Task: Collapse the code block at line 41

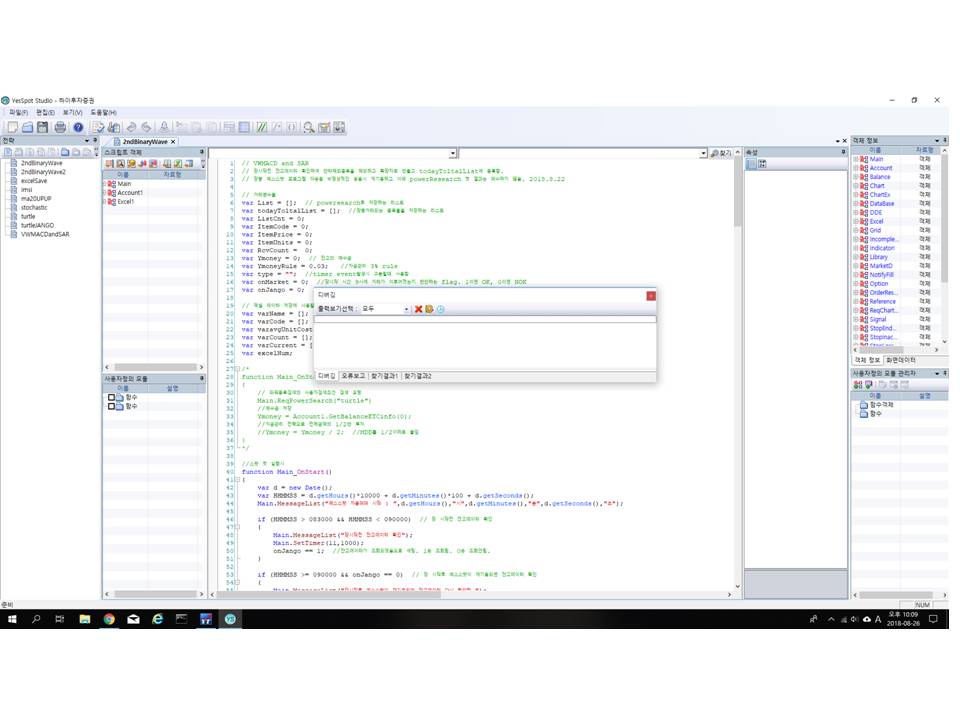Action: point(236,480)
